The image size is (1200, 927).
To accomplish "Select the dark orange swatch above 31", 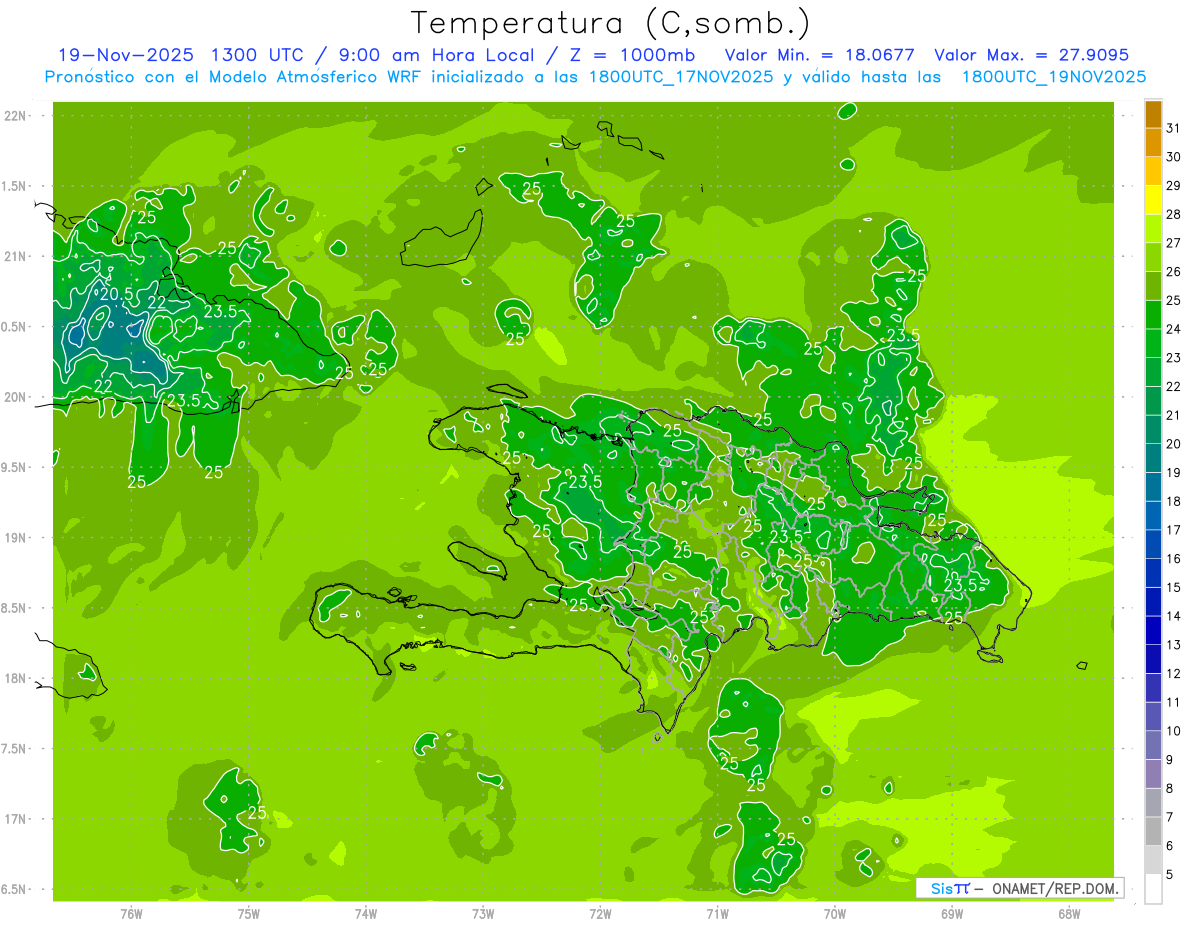I will click(x=1153, y=114).
